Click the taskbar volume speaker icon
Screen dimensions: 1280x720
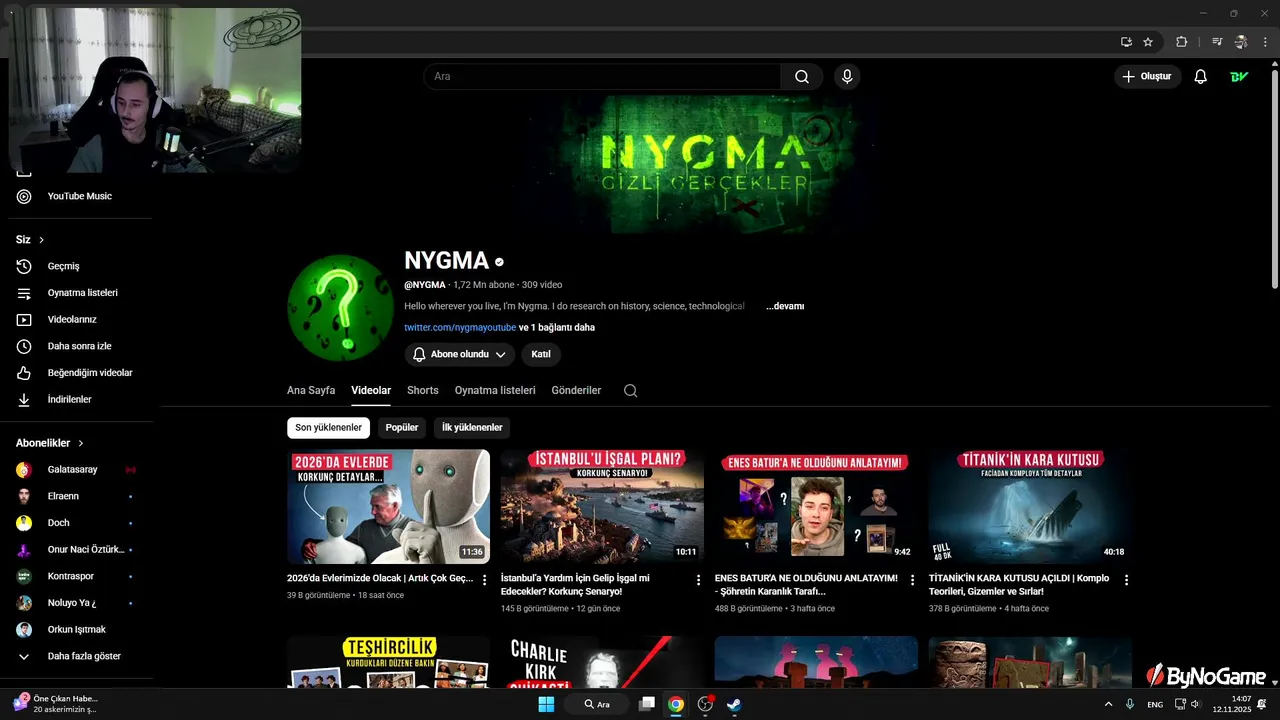[x=1195, y=704]
